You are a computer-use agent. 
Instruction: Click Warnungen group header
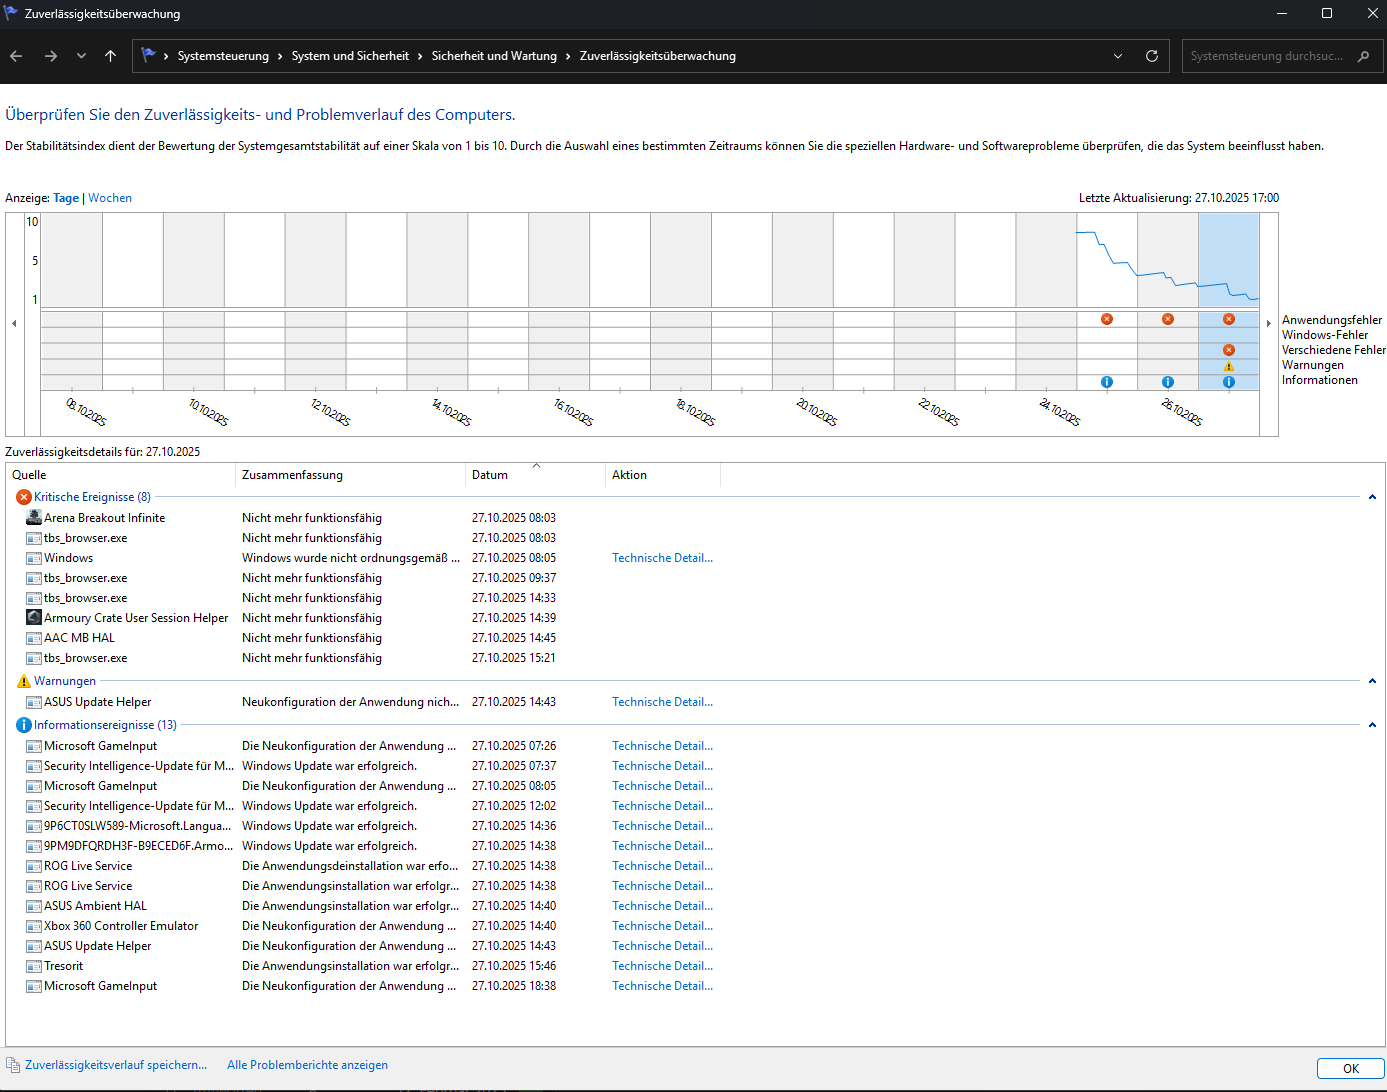click(65, 681)
